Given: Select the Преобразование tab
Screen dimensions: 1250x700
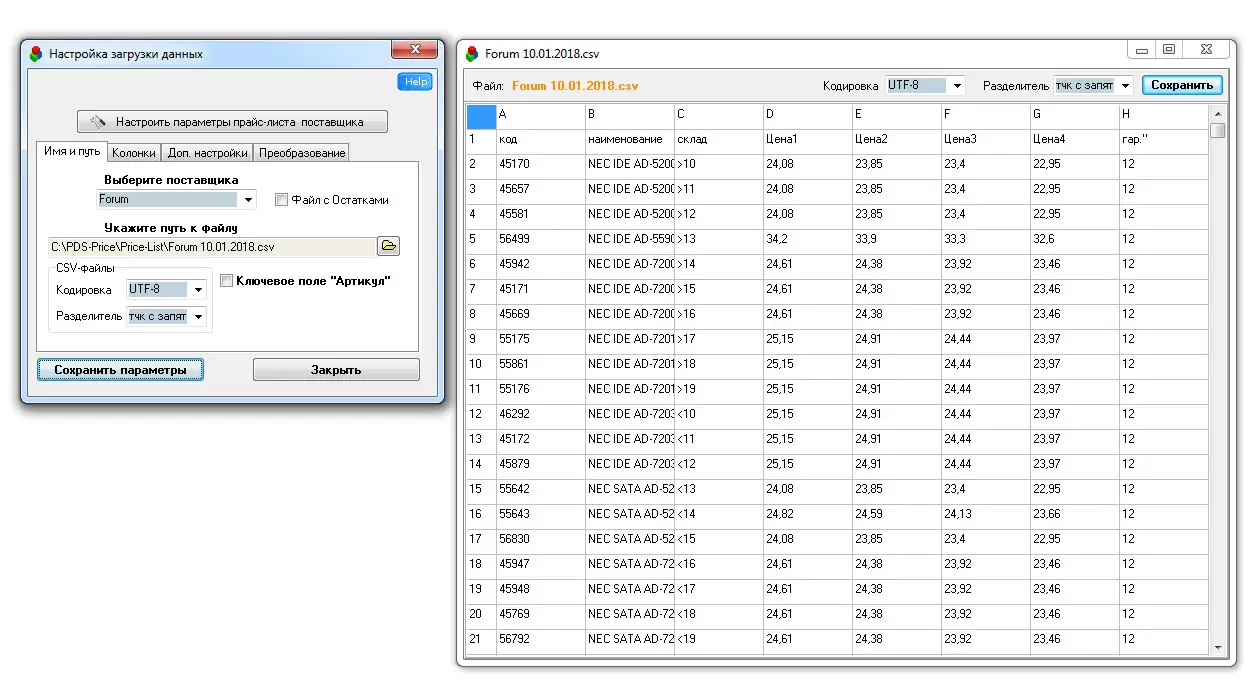Looking at the screenshot, I should pyautogui.click(x=302, y=153).
